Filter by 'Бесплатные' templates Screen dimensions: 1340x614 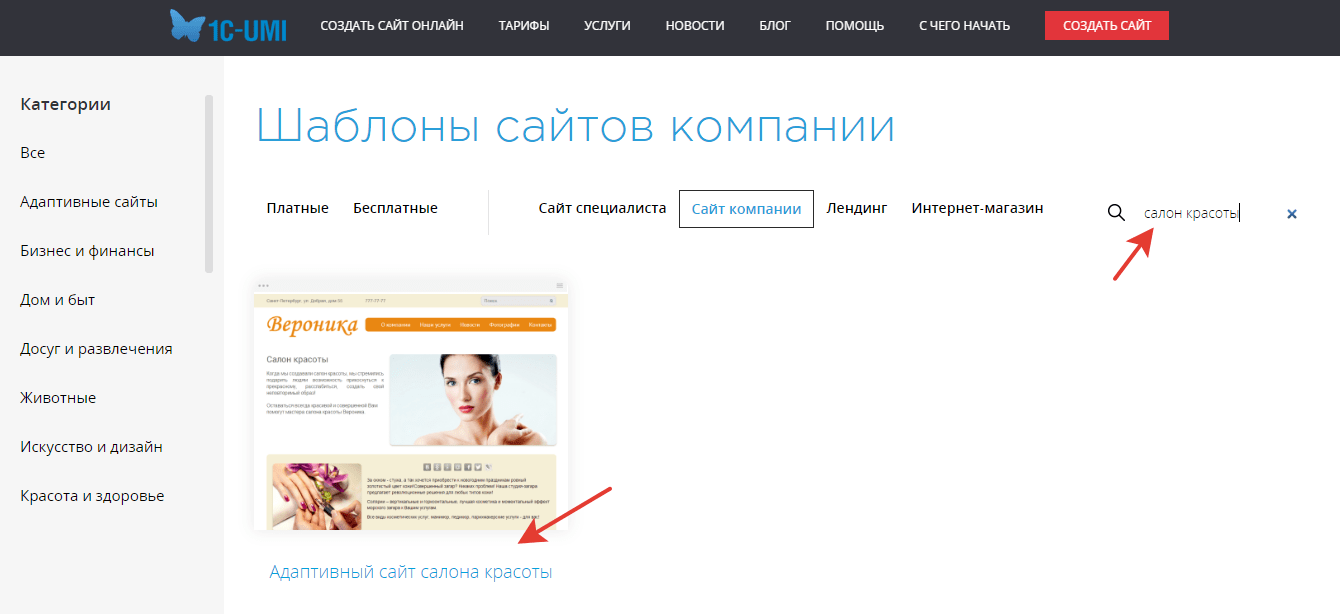click(395, 209)
